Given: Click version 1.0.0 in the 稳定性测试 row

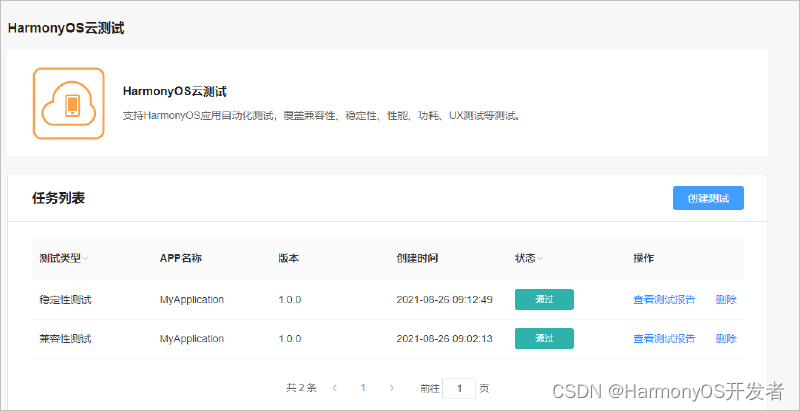Looking at the screenshot, I should point(290,300).
